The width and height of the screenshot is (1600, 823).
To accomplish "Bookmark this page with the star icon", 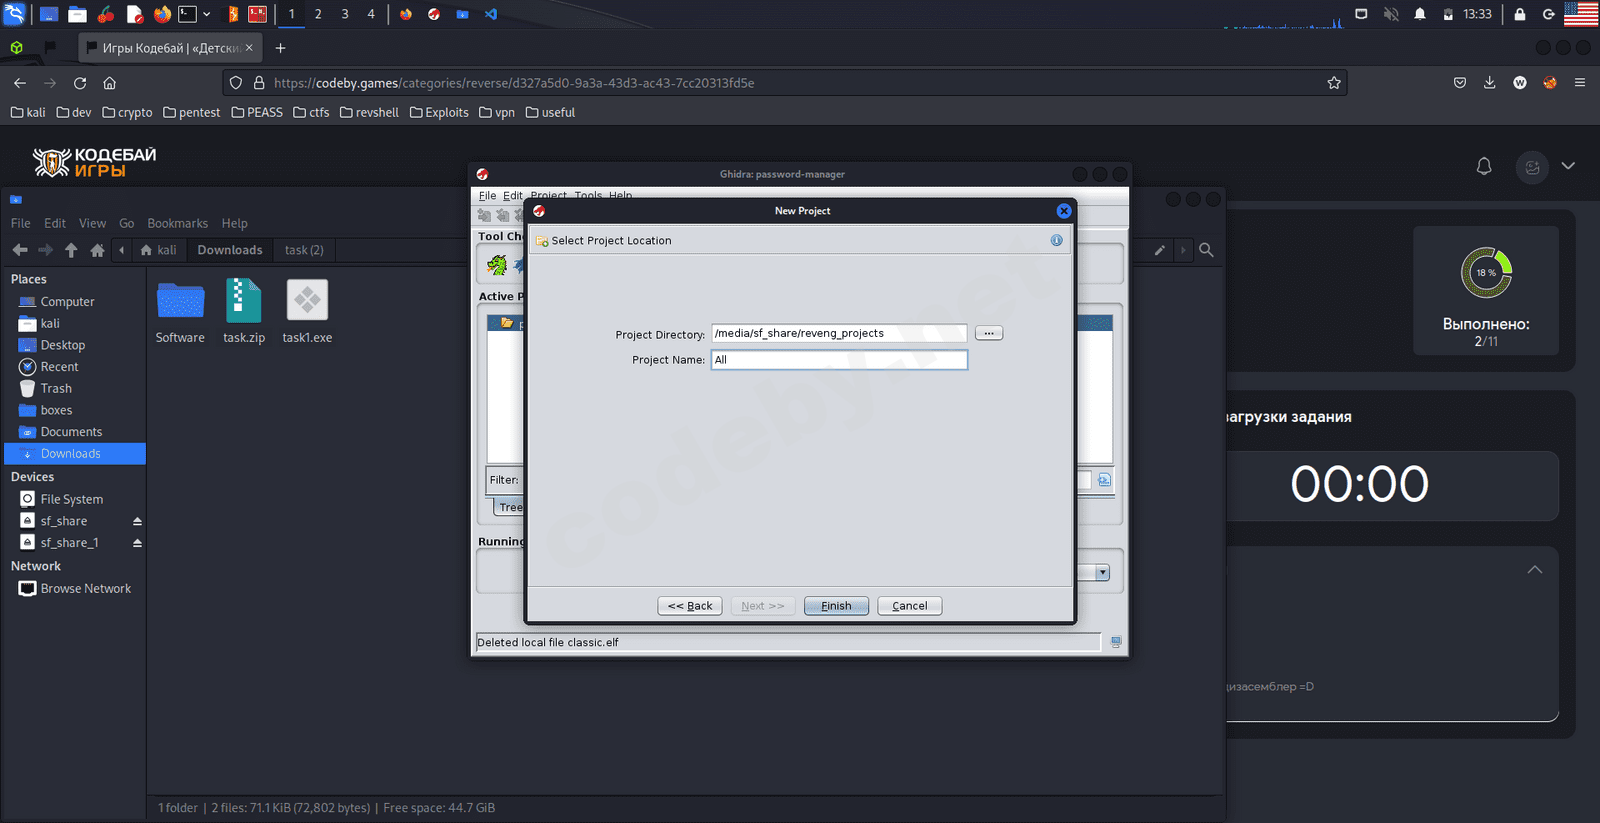I will pos(1334,83).
